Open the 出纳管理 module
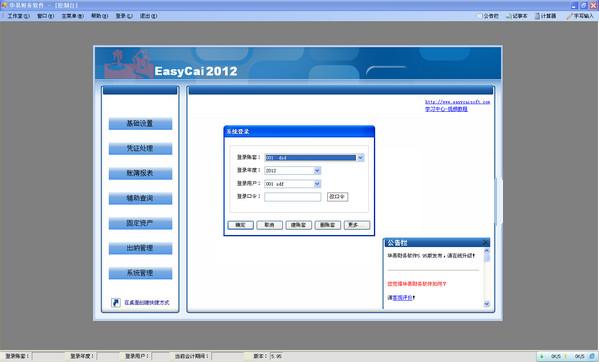599x362 pixels. (x=140, y=248)
